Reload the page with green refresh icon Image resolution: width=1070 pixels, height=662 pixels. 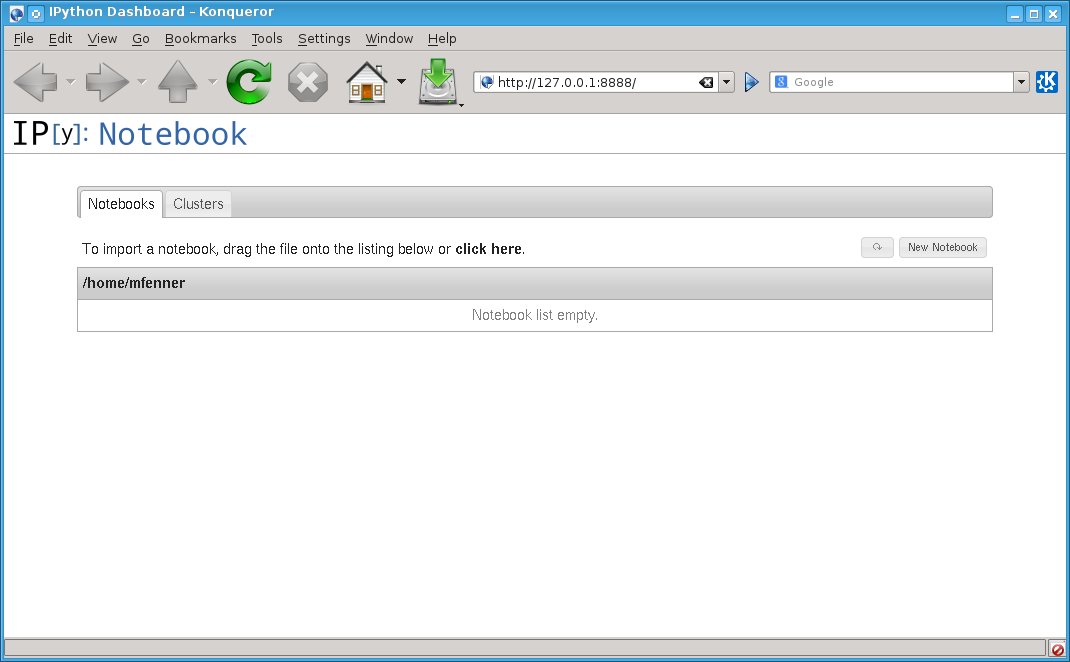coord(248,82)
